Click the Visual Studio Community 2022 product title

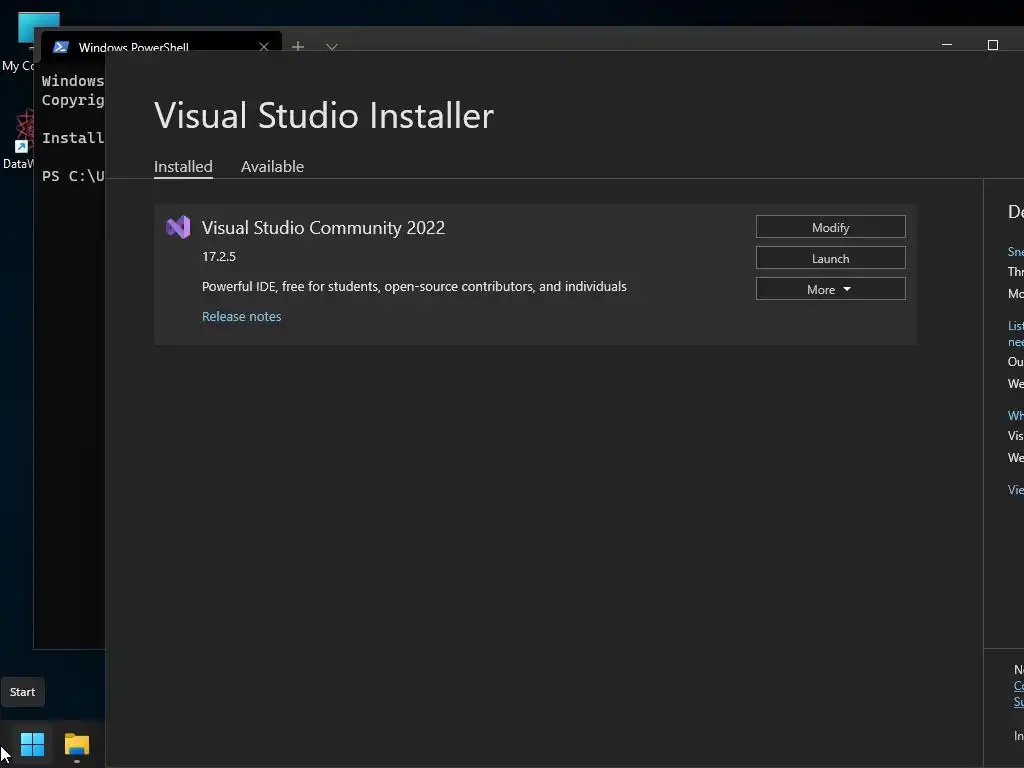(323, 227)
